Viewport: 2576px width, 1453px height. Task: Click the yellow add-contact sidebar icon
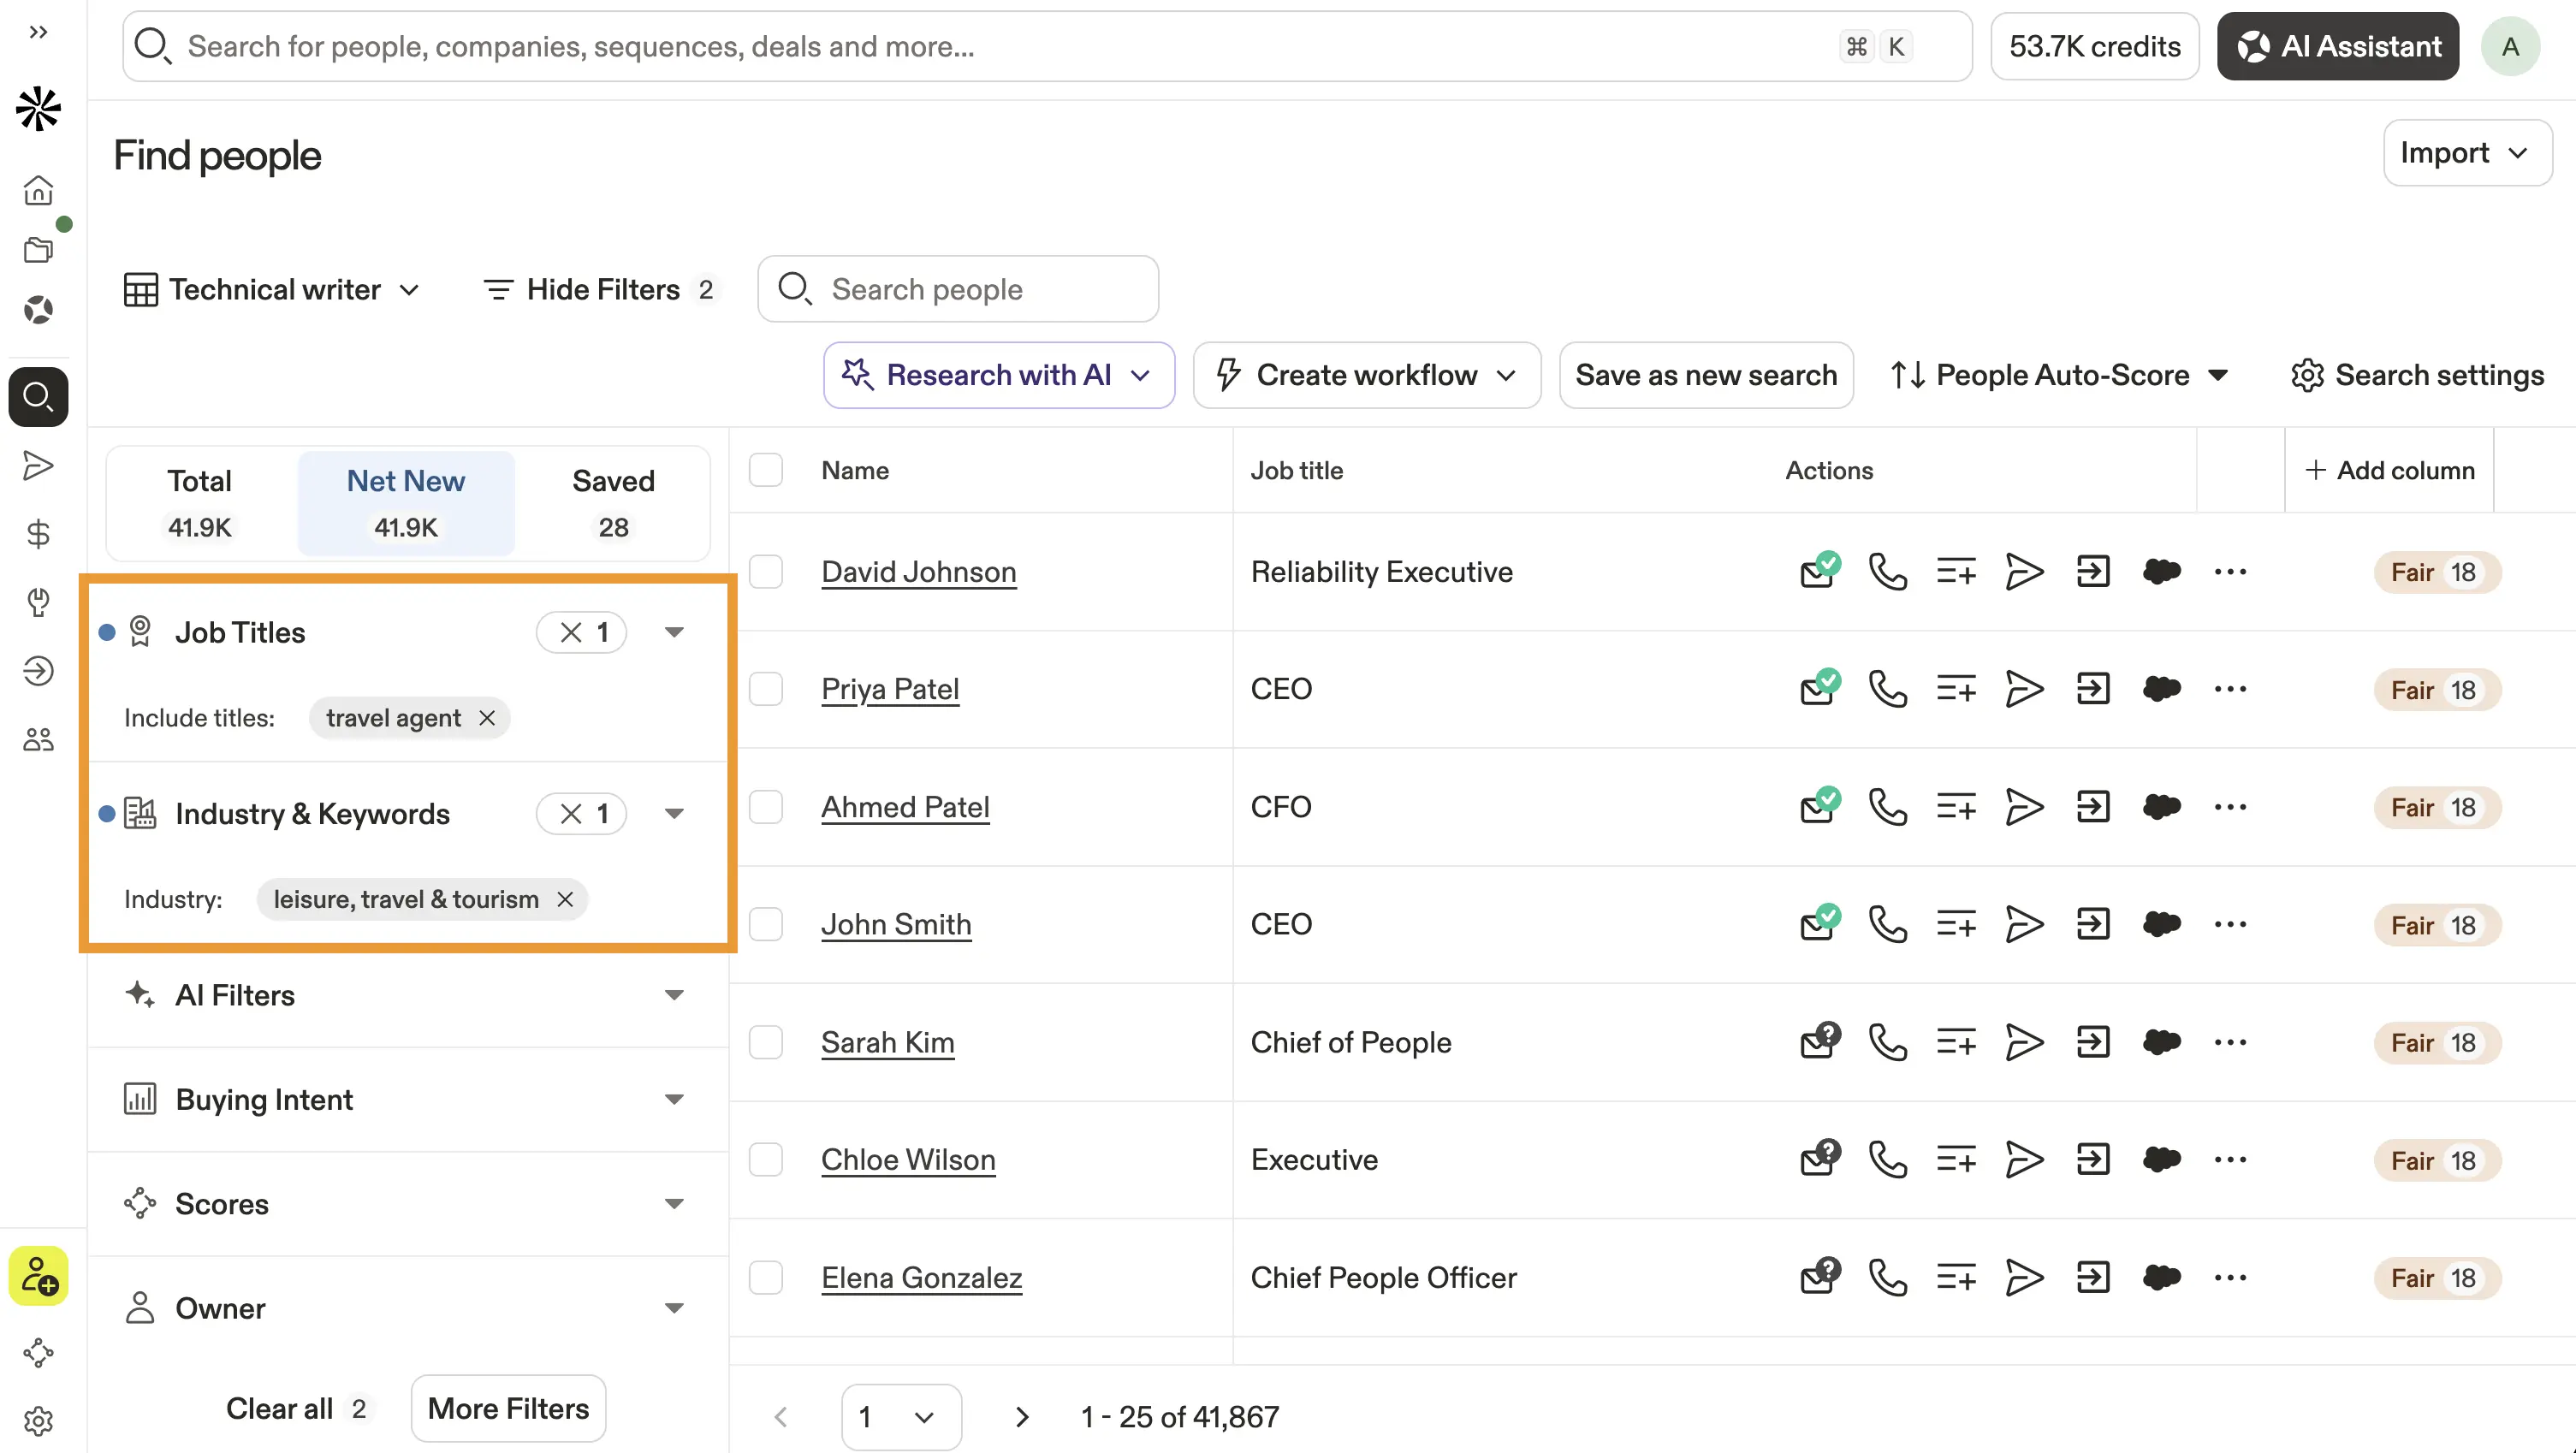pos(38,1276)
